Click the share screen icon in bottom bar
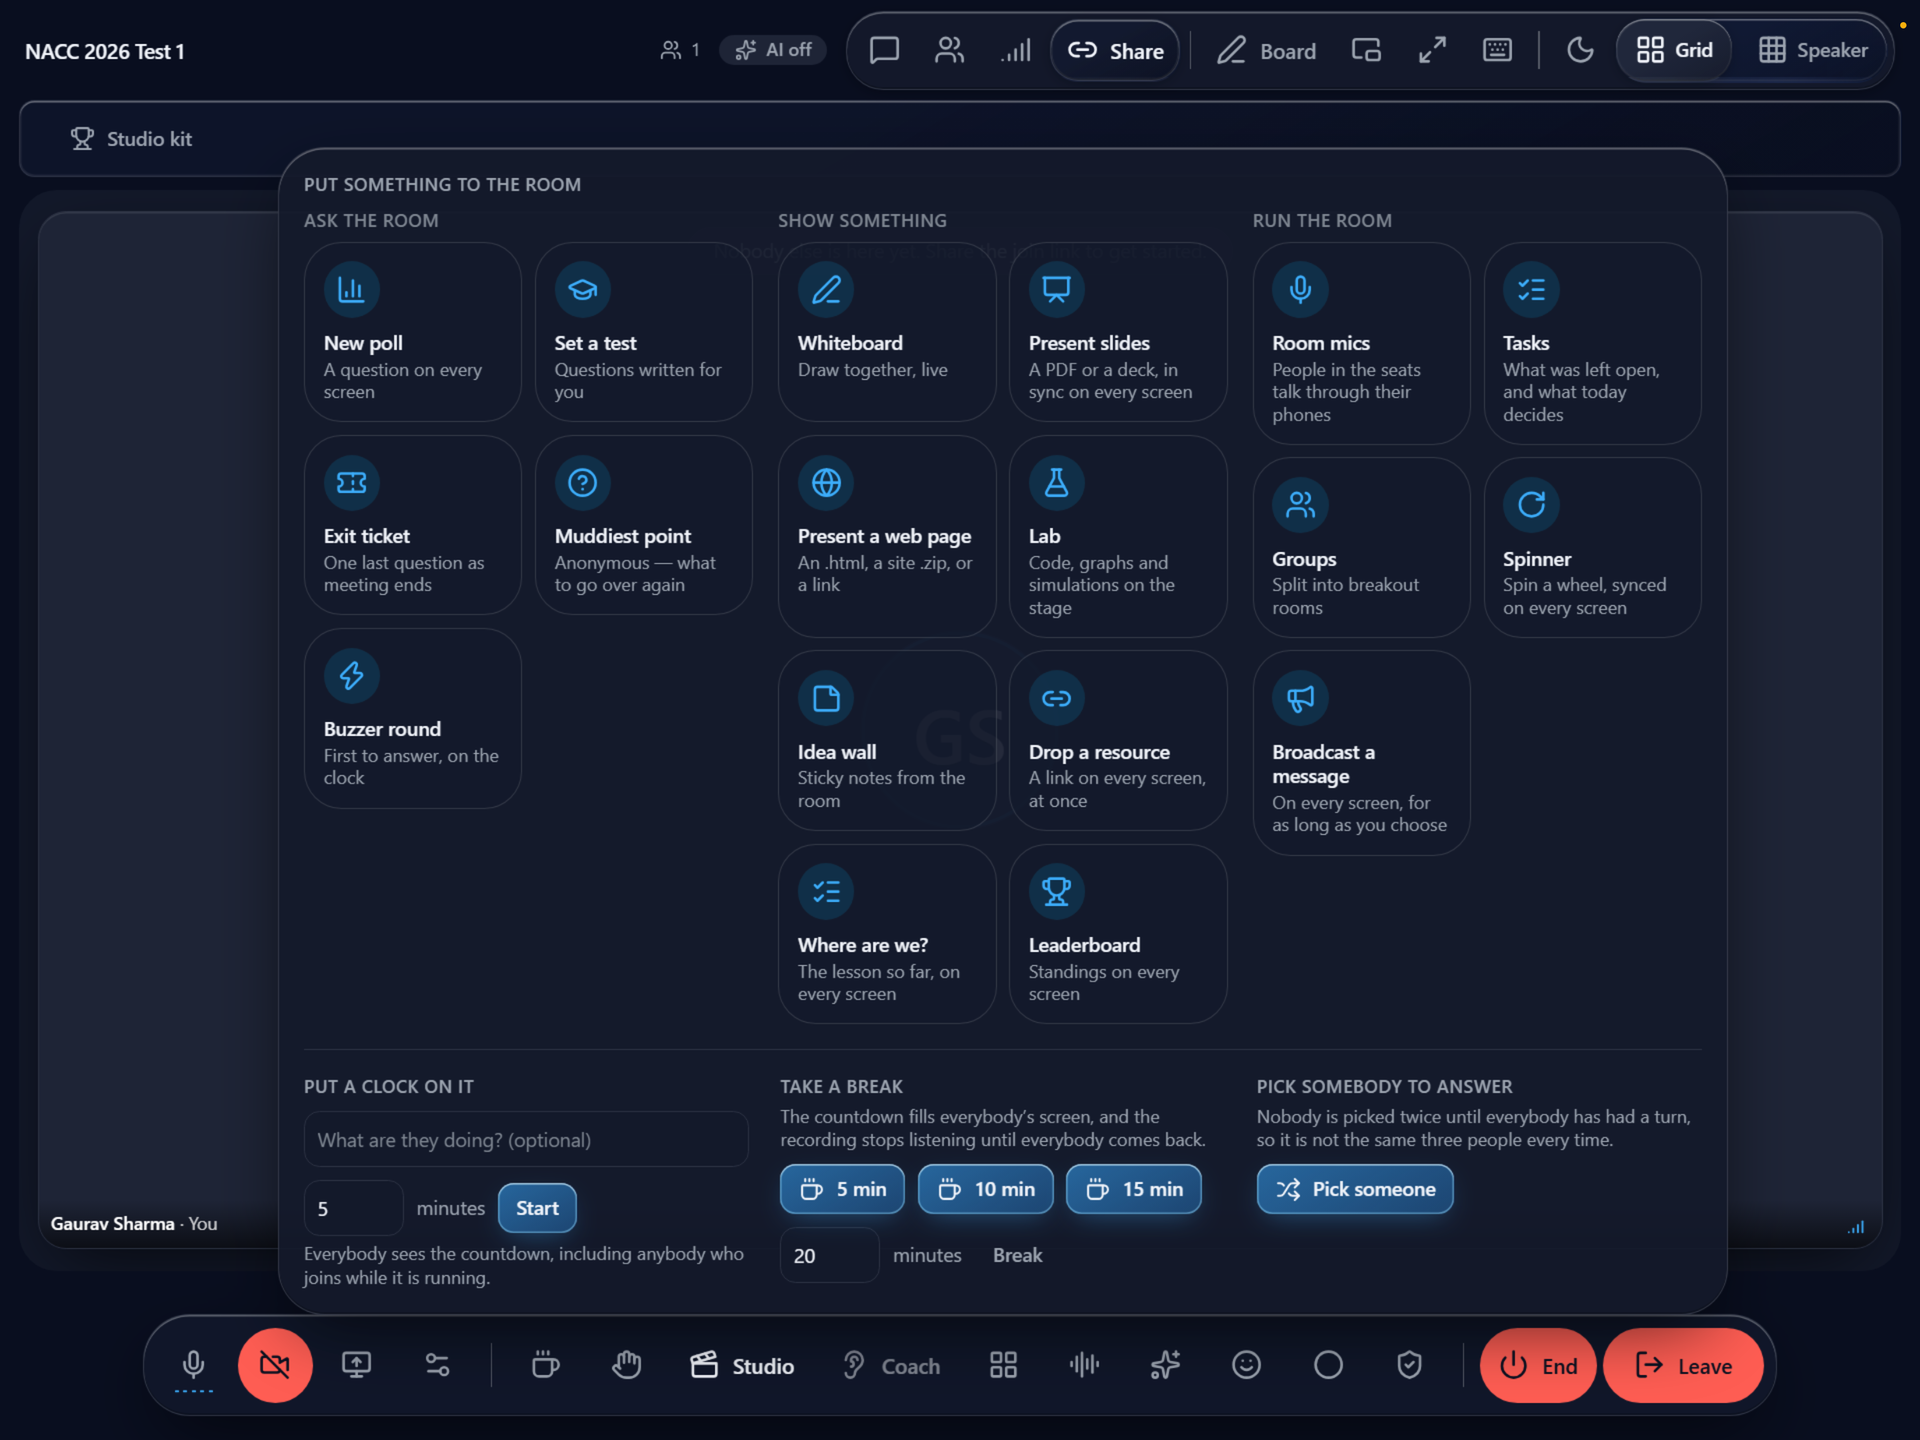Viewport: 1920px width, 1440px height. pyautogui.click(x=356, y=1365)
